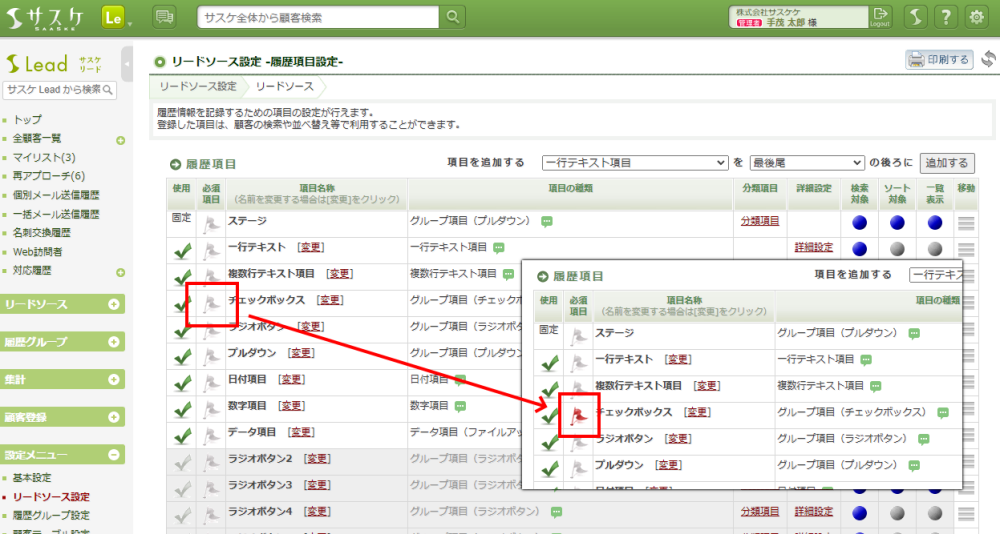Grab the move handle icon for ステージ row
This screenshot has width=1000, height=534.
pyautogui.click(x=966, y=224)
